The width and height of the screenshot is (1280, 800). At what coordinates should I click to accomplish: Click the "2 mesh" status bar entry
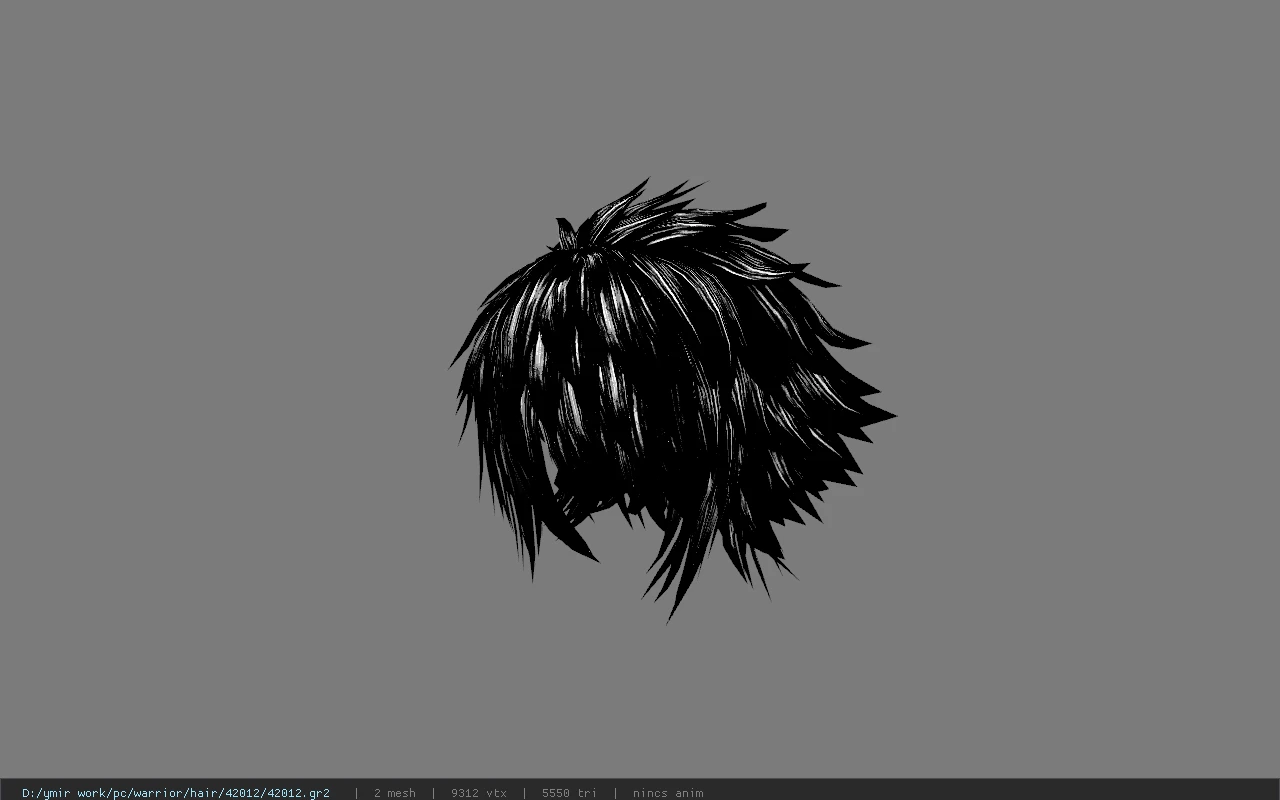(x=395, y=793)
